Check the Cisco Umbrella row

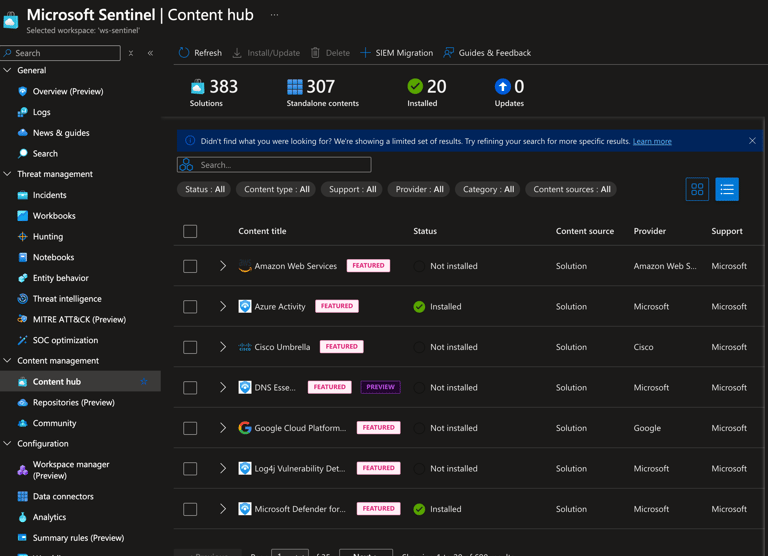pyautogui.click(x=190, y=347)
